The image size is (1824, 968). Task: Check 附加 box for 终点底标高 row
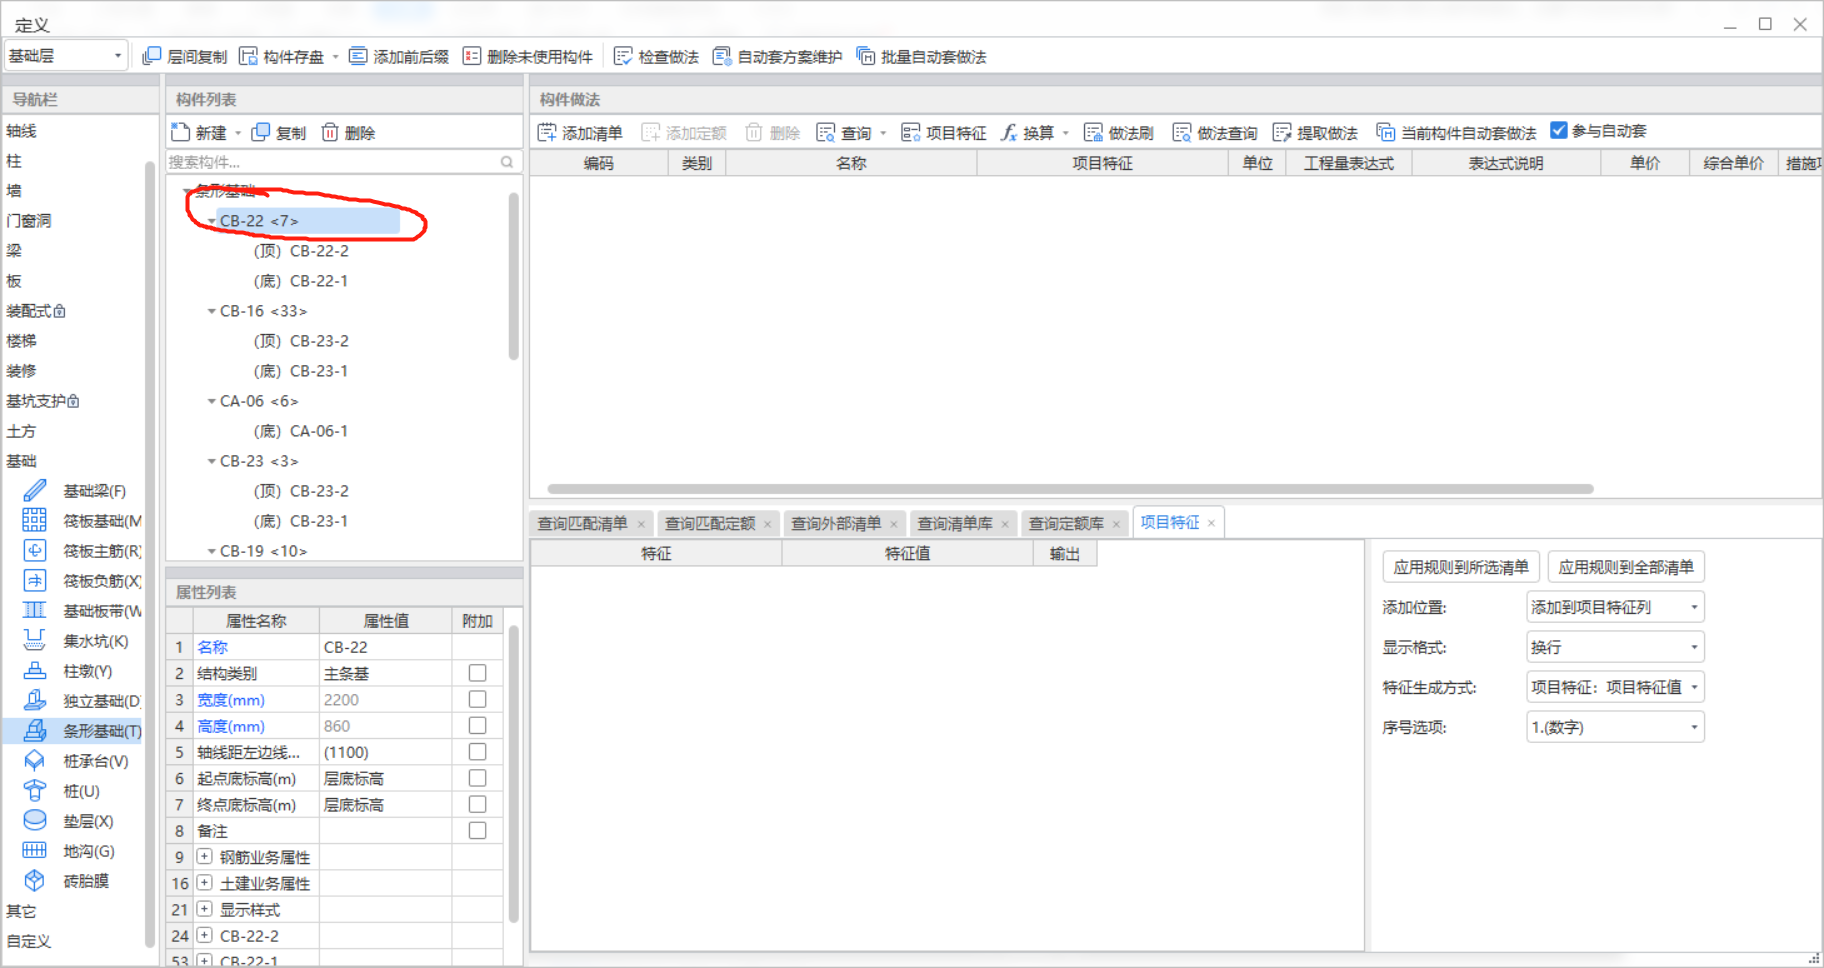click(x=477, y=804)
